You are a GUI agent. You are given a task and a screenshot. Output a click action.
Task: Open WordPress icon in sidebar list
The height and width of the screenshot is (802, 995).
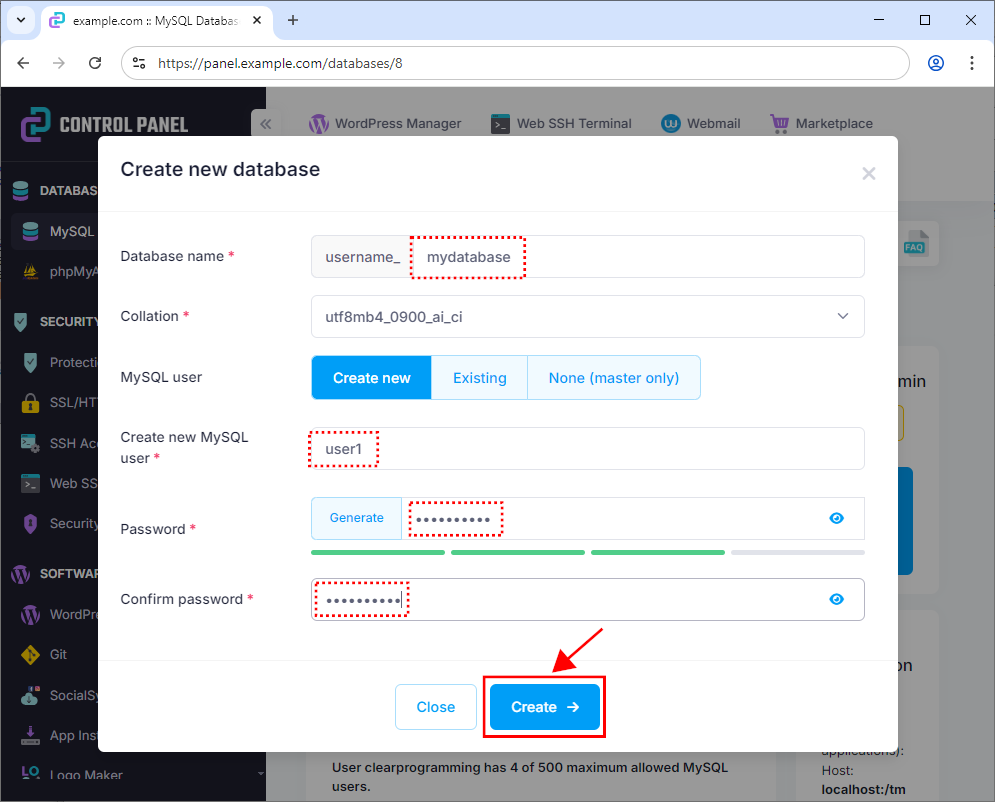[x=30, y=614]
